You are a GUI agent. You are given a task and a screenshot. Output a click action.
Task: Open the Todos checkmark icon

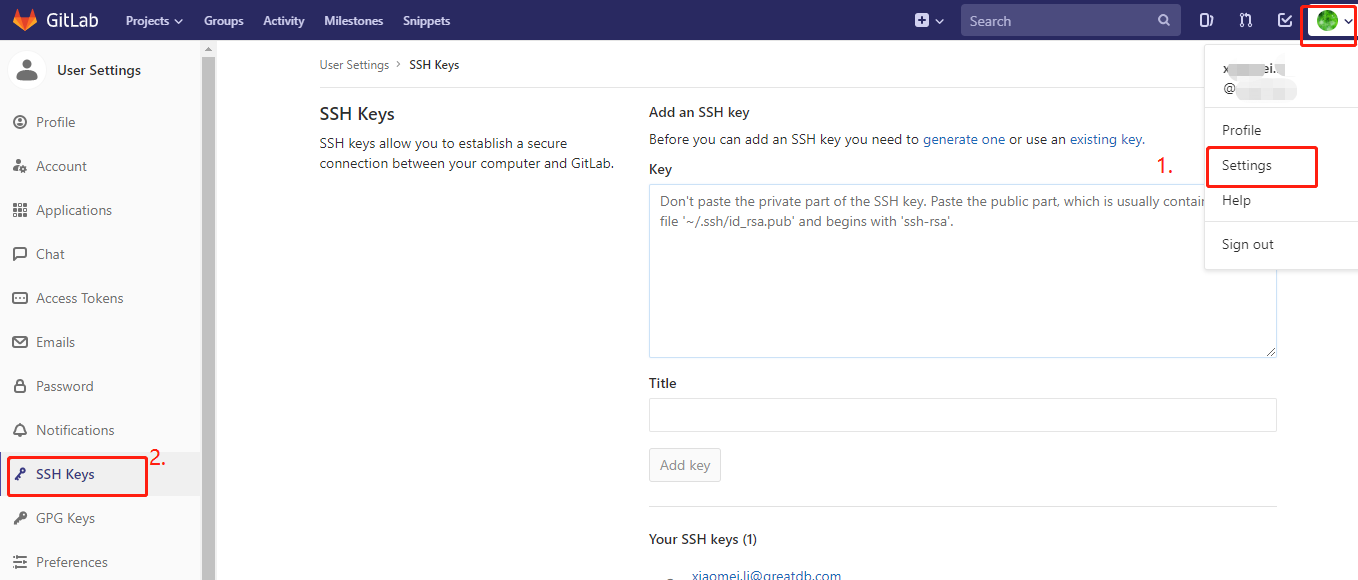(x=1283, y=20)
